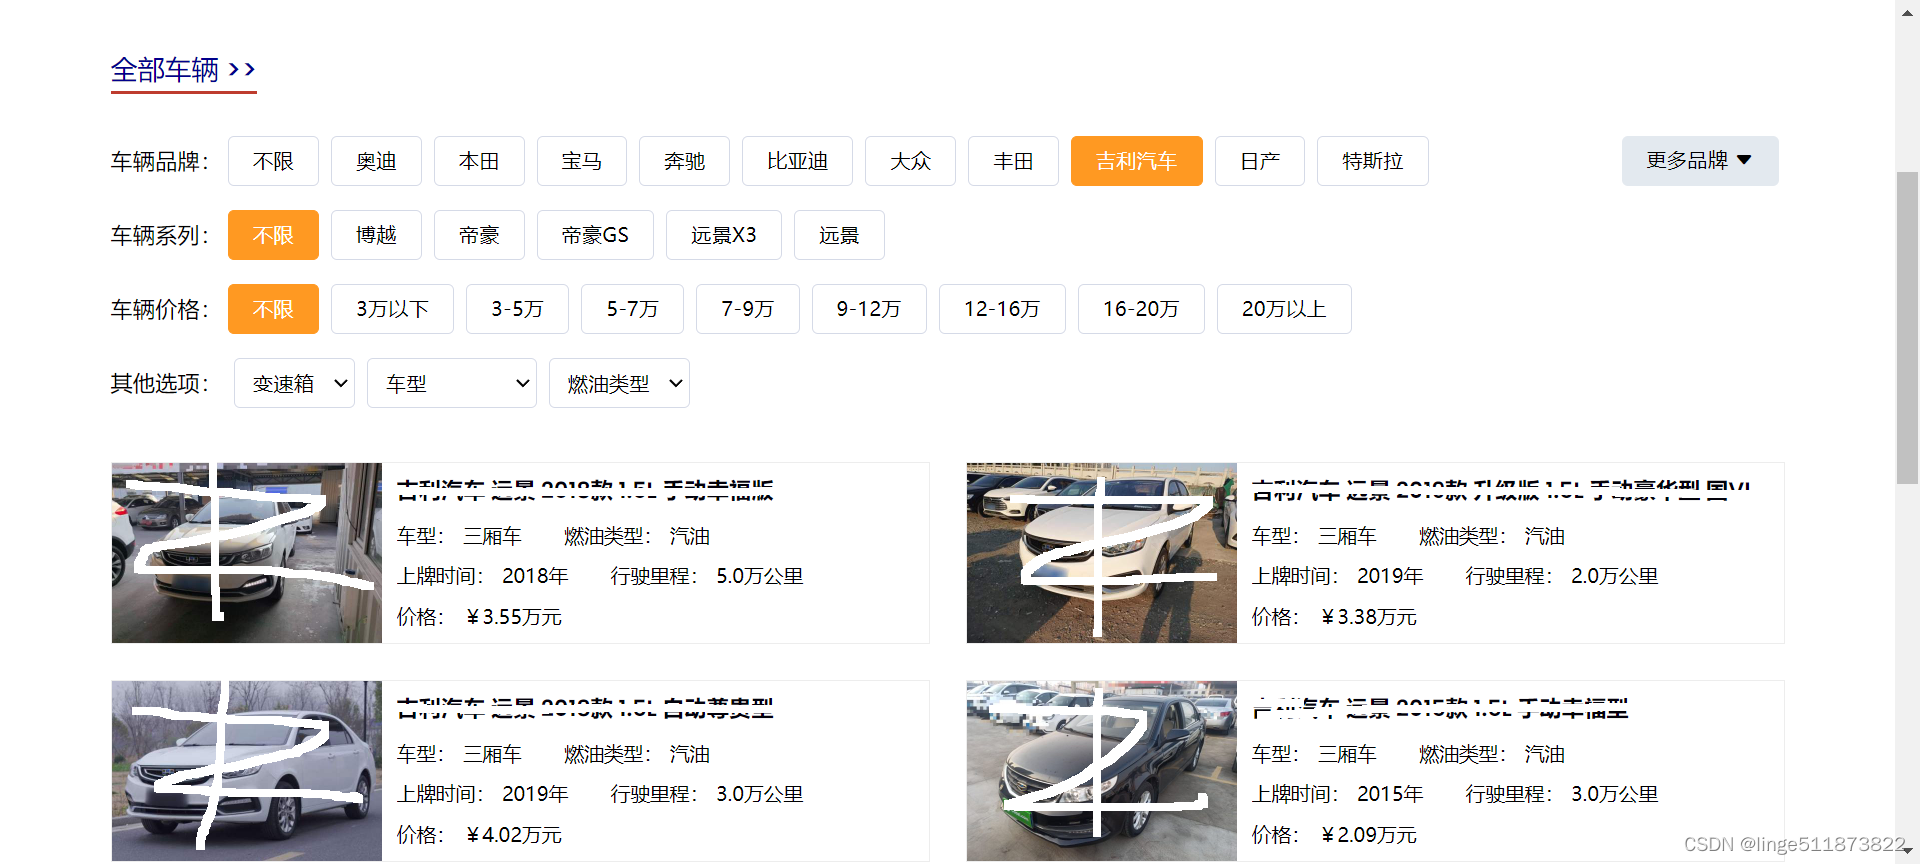This screenshot has height=864, width=1920.
Task: Filter price 12-16万
Action: click(x=1002, y=309)
